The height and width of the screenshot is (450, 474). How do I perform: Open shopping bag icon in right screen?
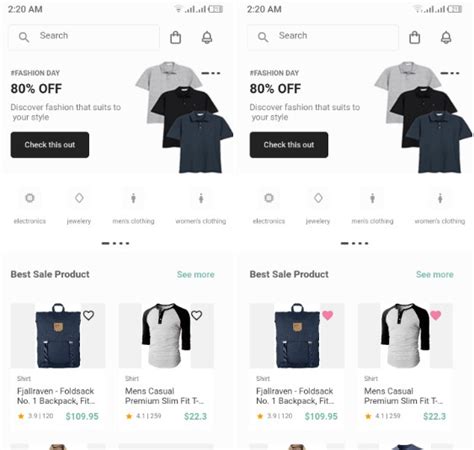click(x=414, y=37)
